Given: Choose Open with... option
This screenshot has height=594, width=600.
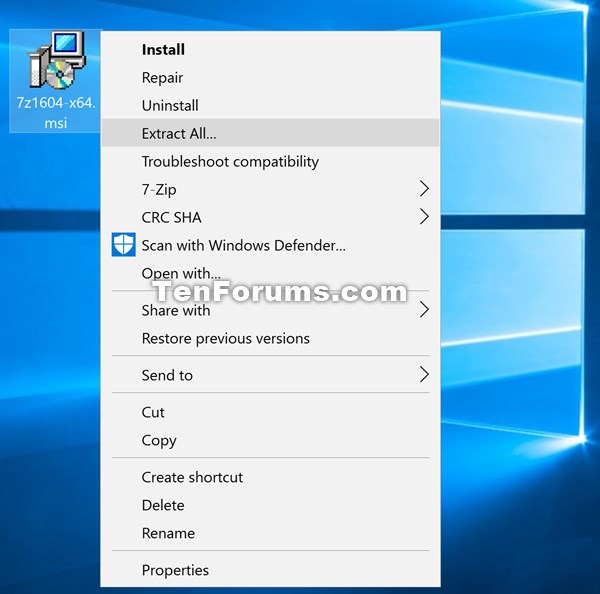Looking at the screenshot, I should [270, 273].
